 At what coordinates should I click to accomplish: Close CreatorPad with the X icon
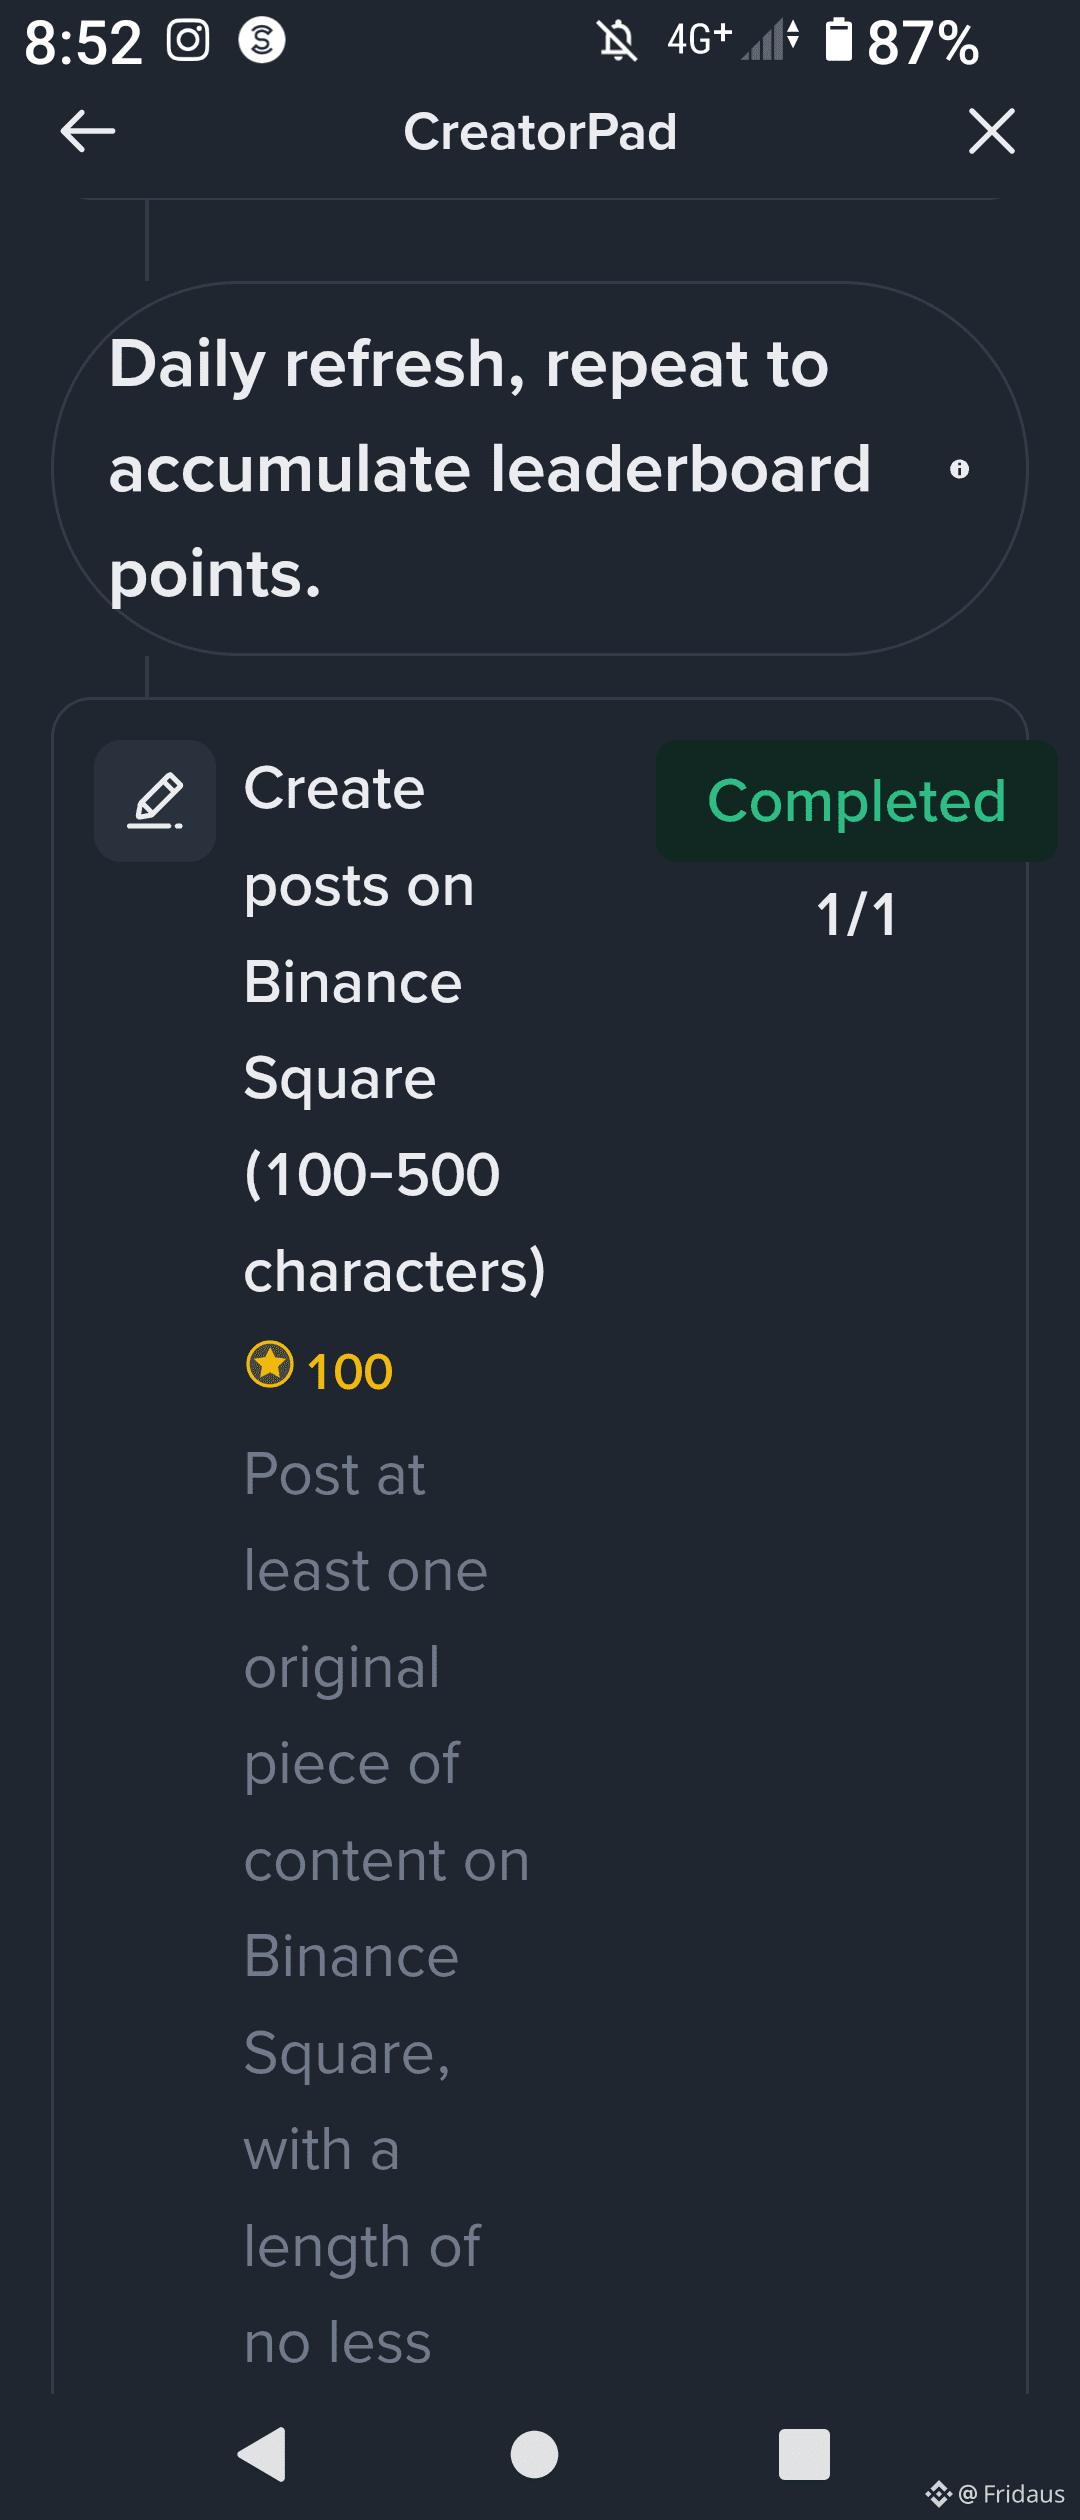tap(991, 131)
